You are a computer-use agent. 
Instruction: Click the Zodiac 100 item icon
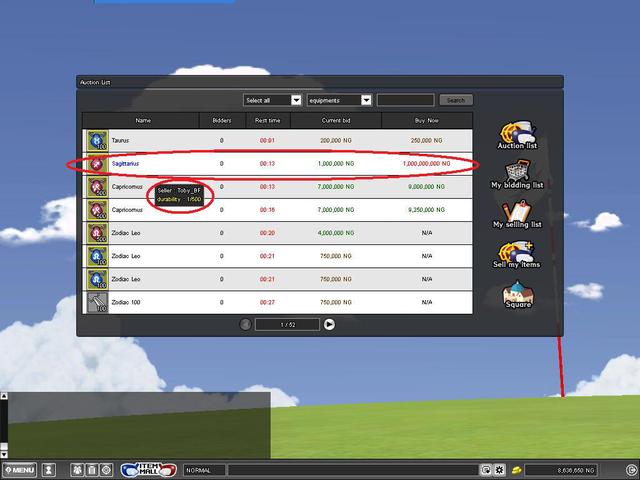pyautogui.click(x=97, y=302)
